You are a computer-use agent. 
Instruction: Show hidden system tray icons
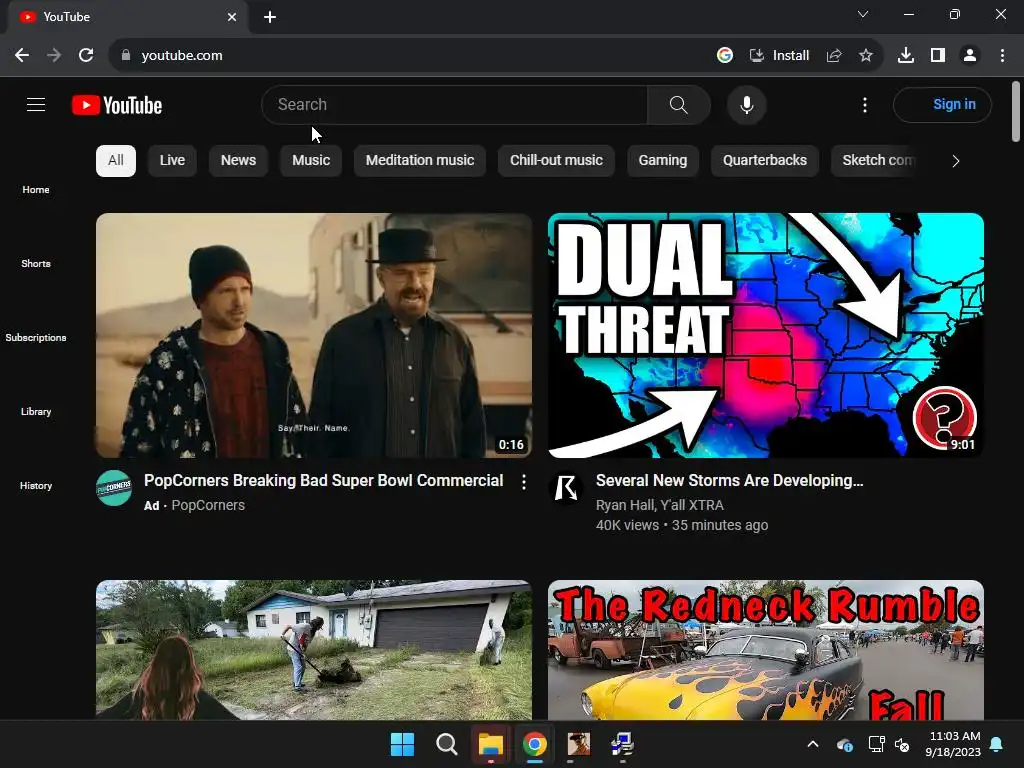coord(813,744)
